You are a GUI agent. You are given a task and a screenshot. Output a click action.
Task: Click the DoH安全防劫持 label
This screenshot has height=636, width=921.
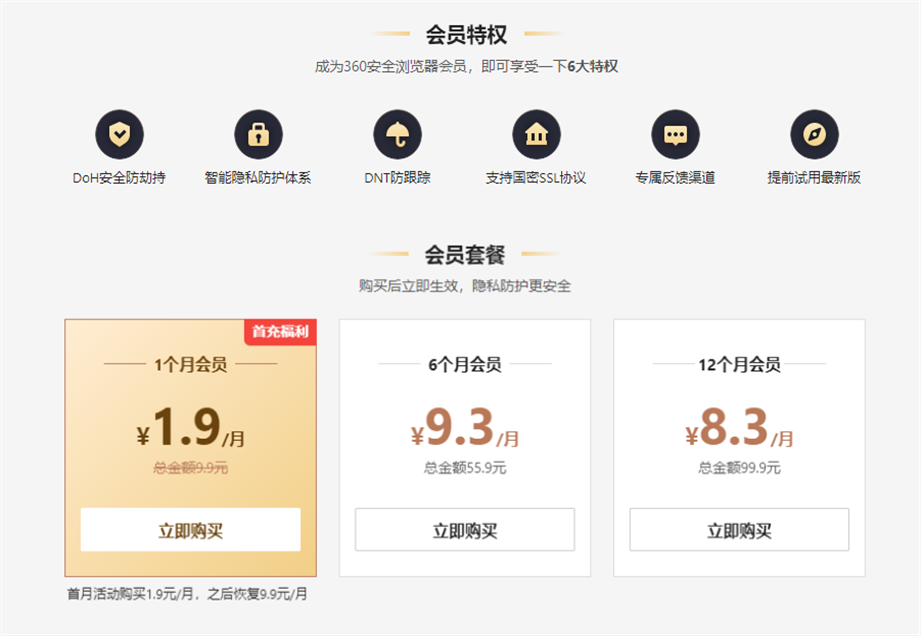tap(119, 178)
